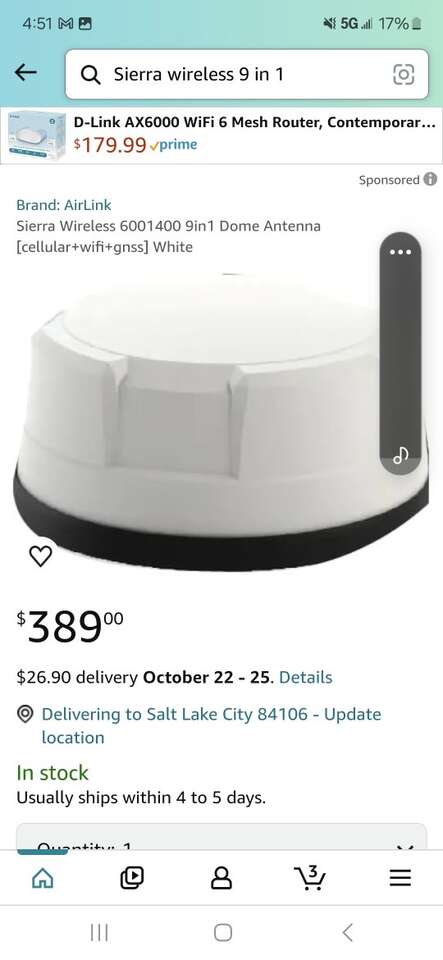View the dome antenna product image
This screenshot has height=960, width=443.
(x=222, y=422)
